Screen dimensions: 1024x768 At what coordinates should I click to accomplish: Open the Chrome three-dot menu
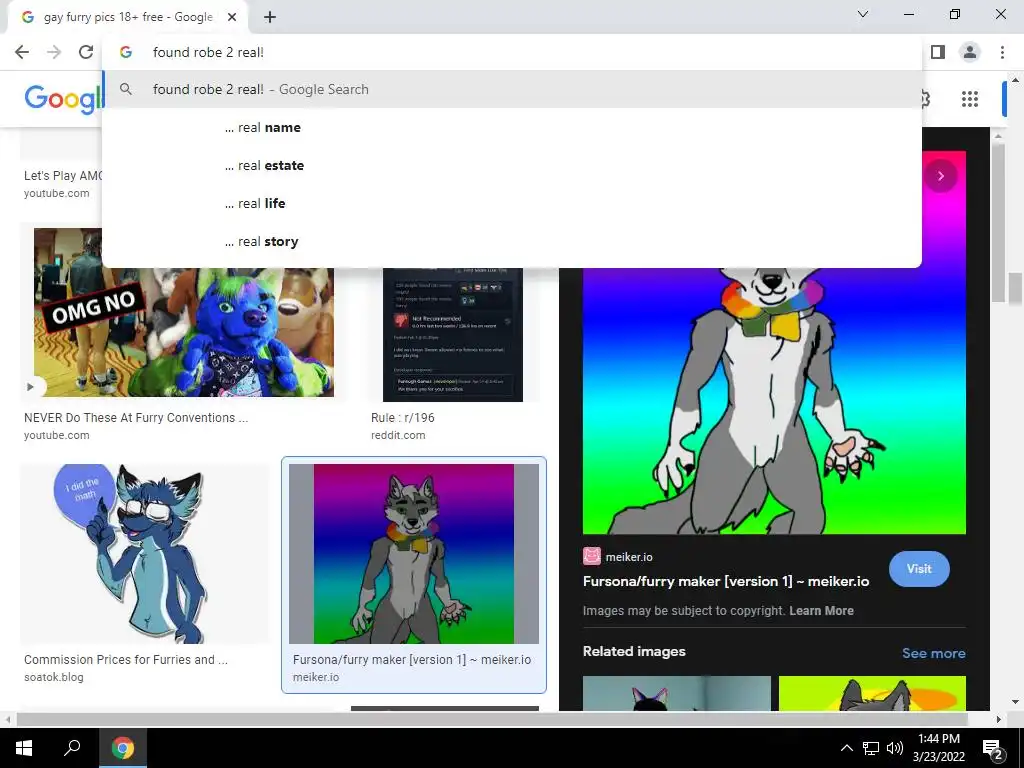tap(1002, 52)
